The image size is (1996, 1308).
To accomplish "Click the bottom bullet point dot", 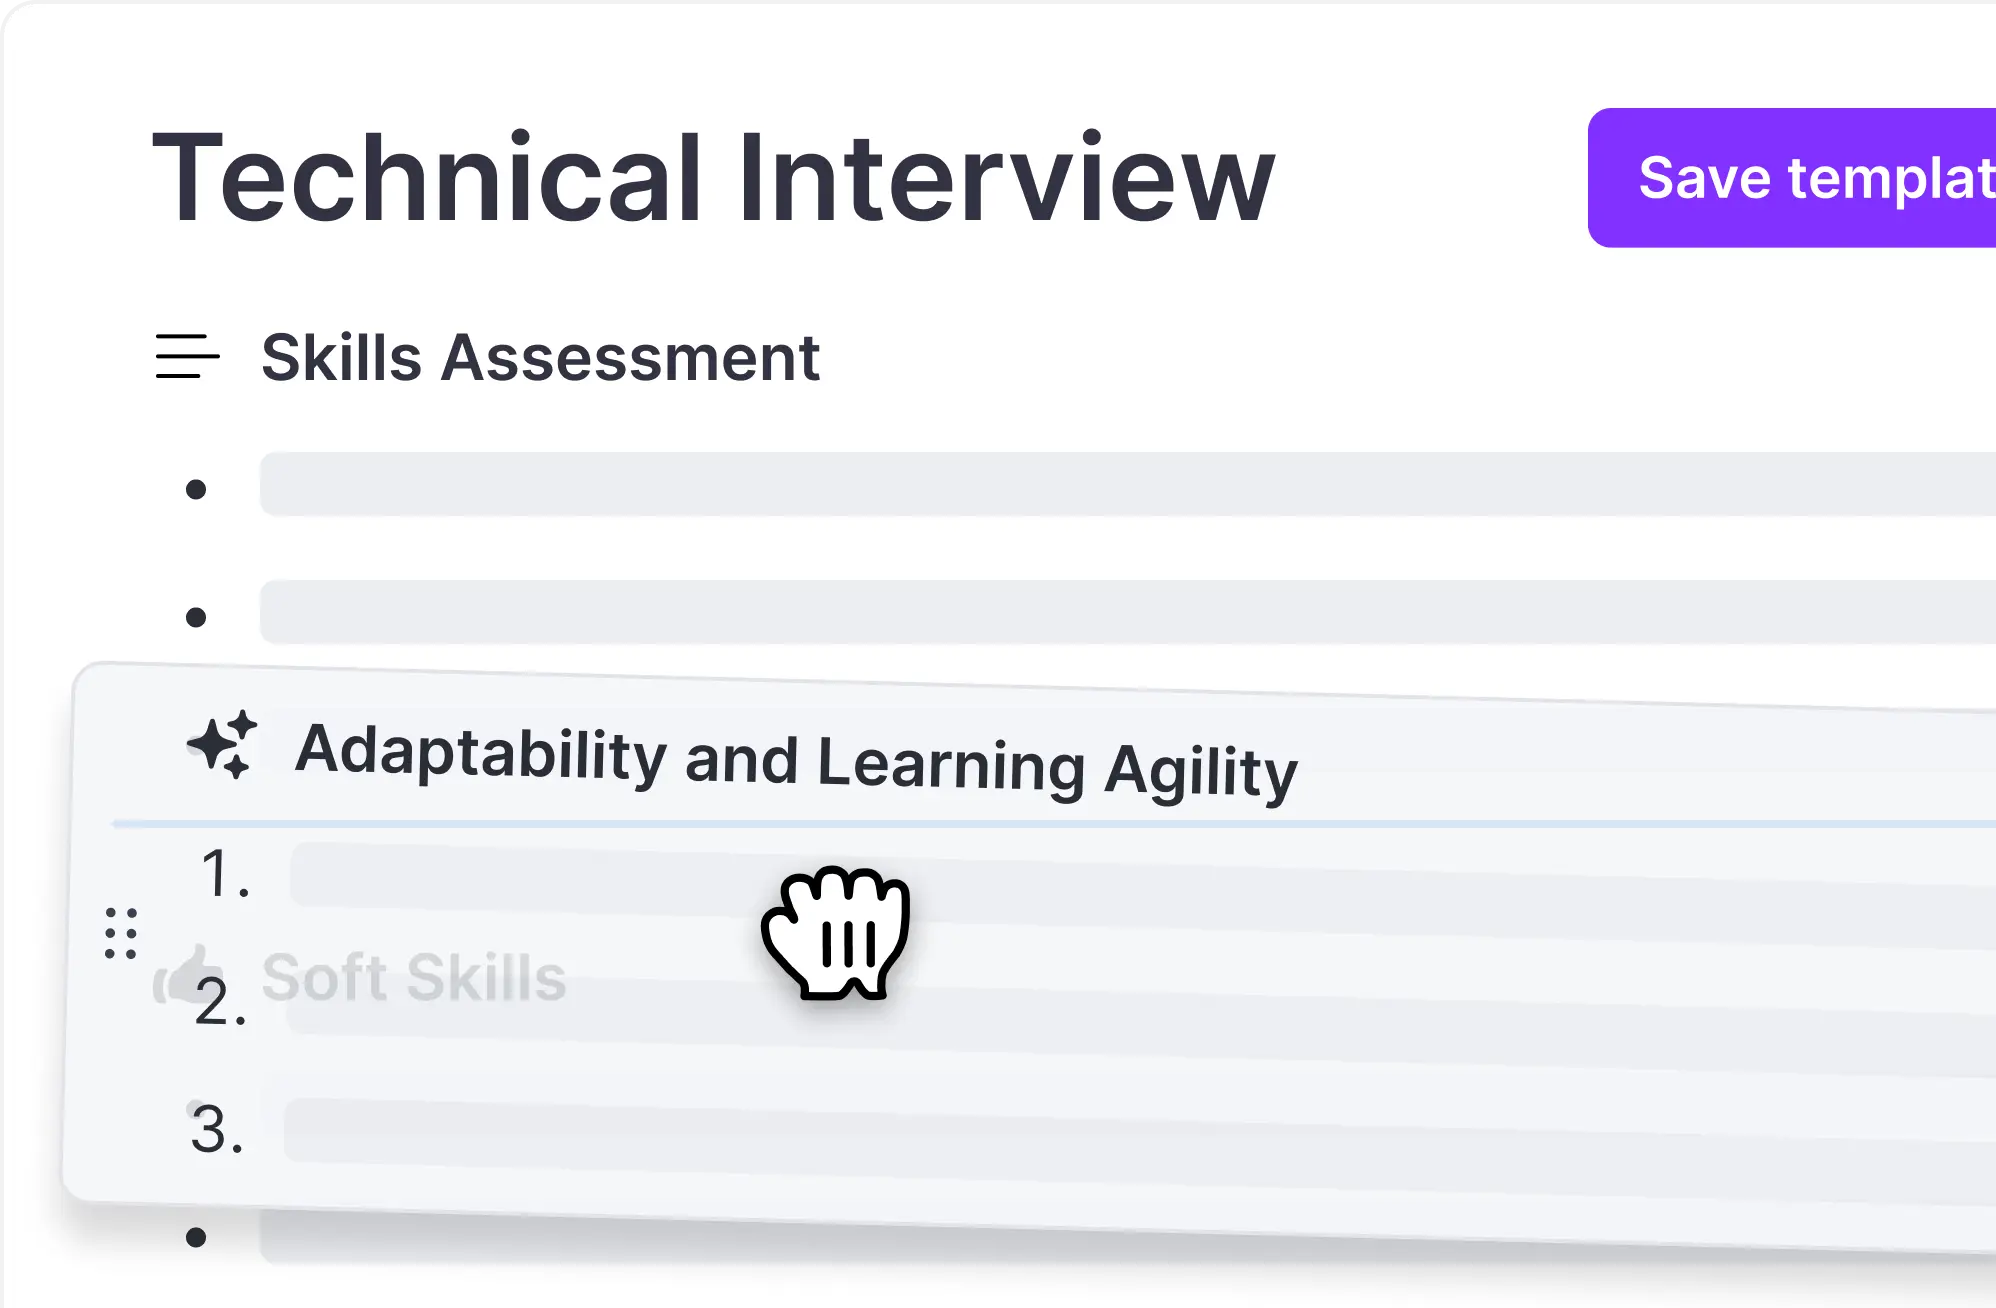I will coord(196,1238).
